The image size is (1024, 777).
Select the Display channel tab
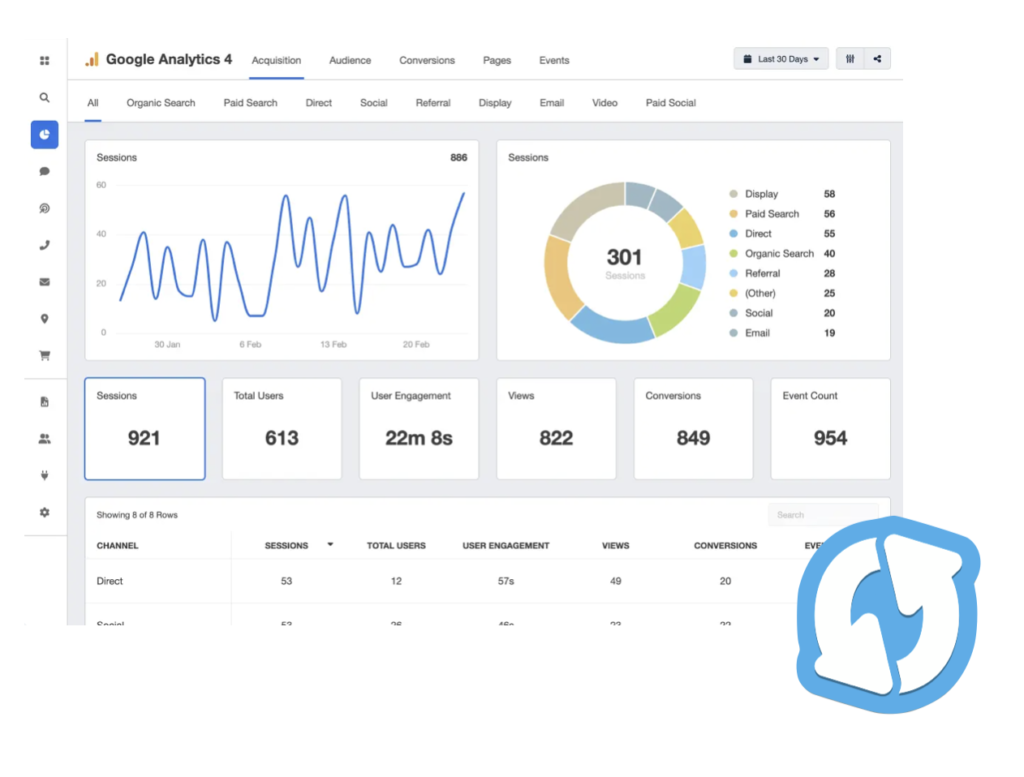495,103
